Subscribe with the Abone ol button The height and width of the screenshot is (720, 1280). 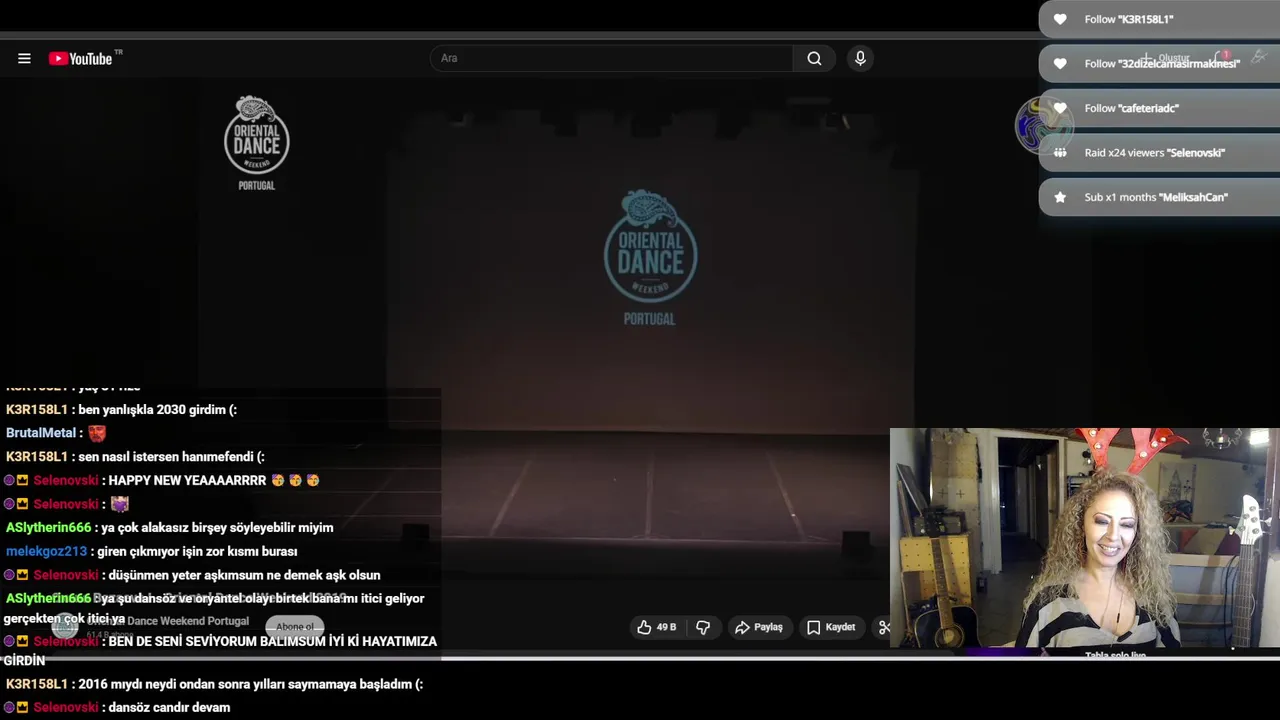(x=295, y=627)
